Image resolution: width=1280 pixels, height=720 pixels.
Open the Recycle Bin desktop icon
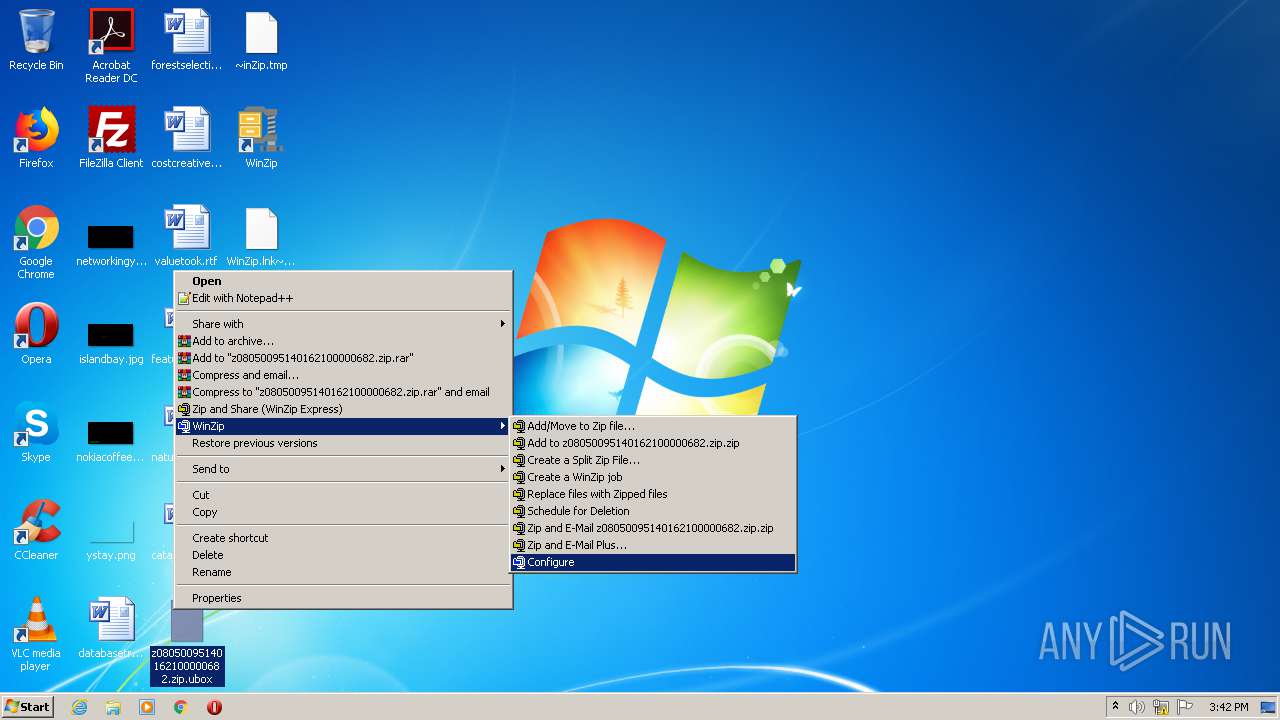[36, 41]
